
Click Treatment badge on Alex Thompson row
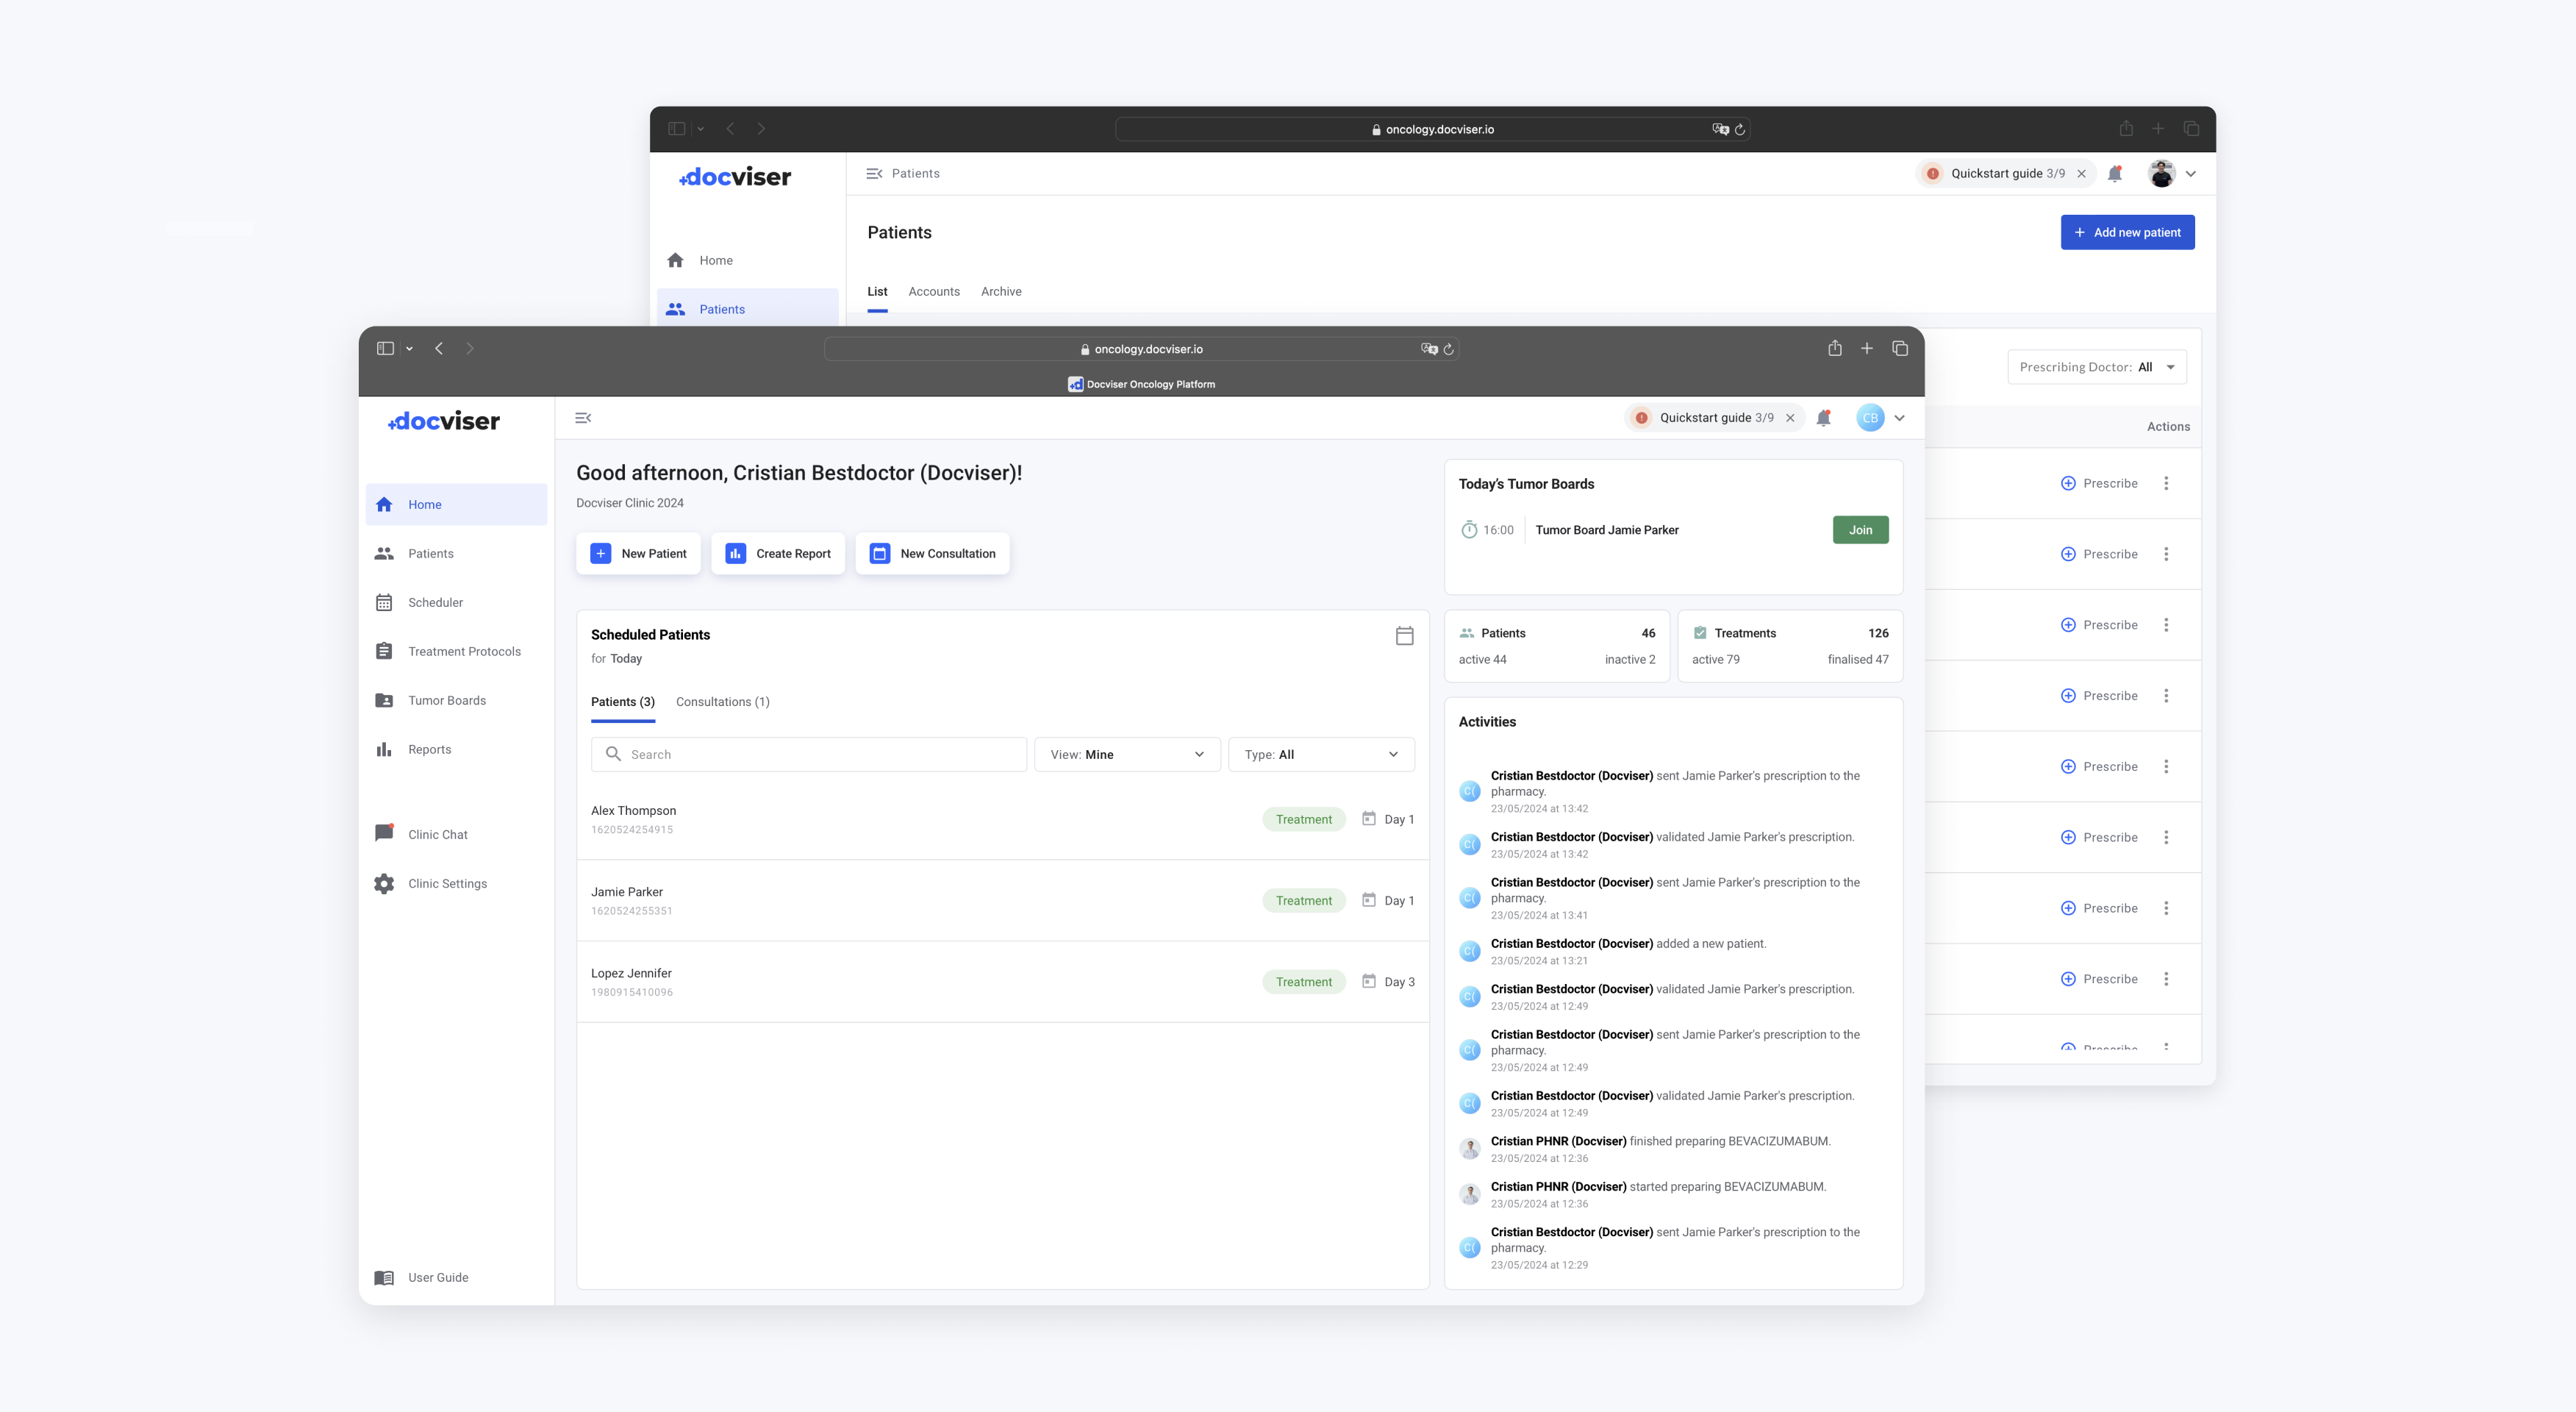click(x=1303, y=819)
